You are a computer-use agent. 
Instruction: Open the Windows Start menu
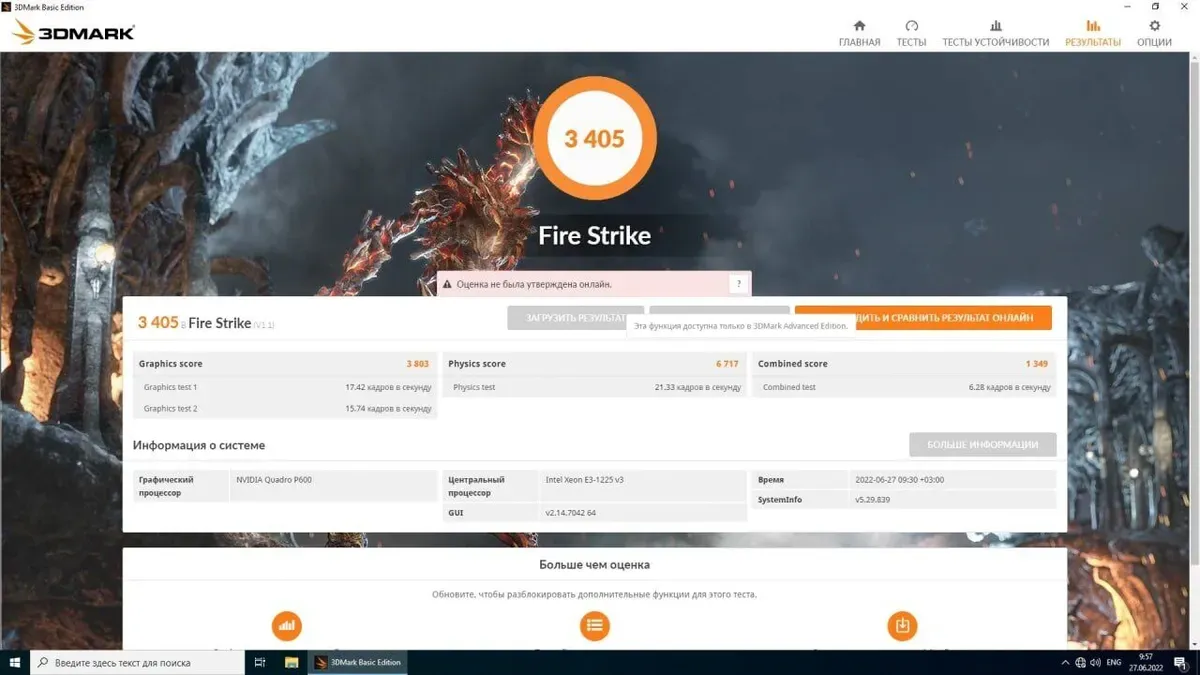[15, 662]
